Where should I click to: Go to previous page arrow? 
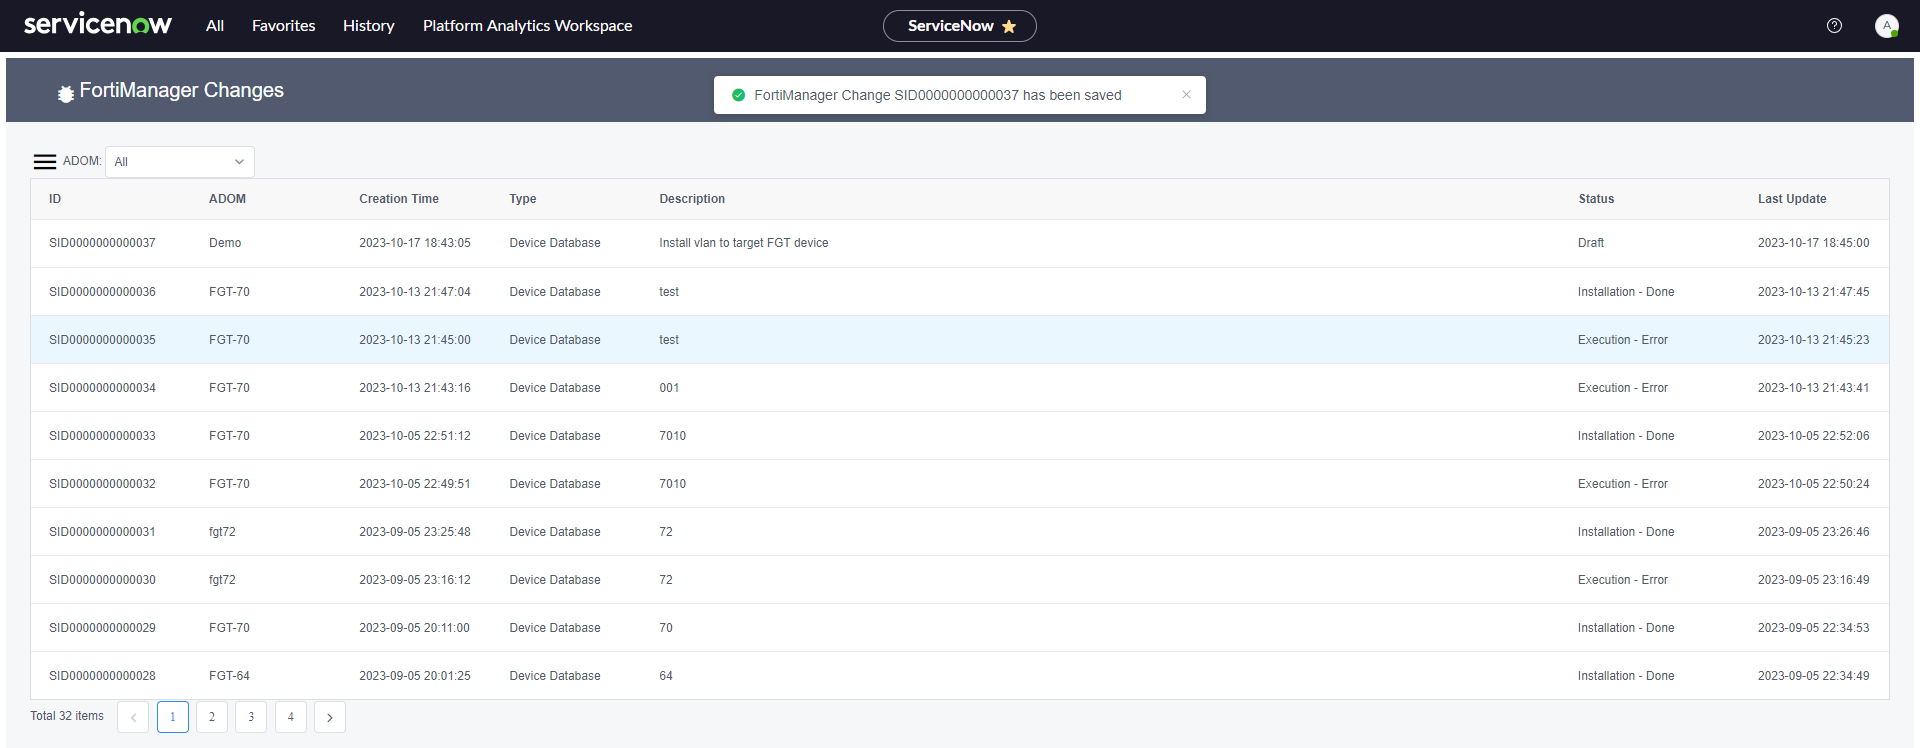click(x=133, y=717)
